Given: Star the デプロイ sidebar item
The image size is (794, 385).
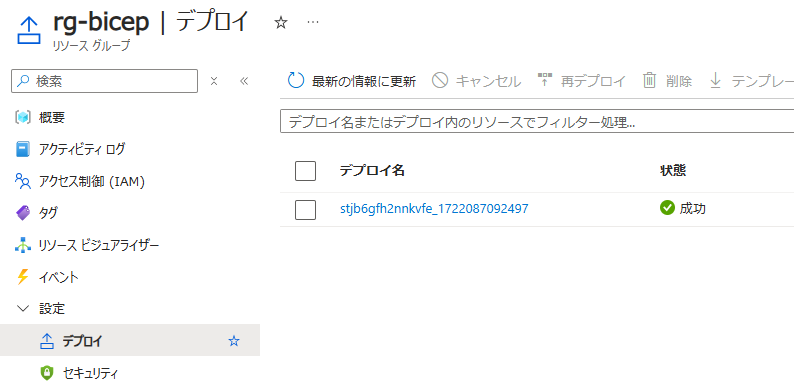Looking at the screenshot, I should tap(233, 341).
